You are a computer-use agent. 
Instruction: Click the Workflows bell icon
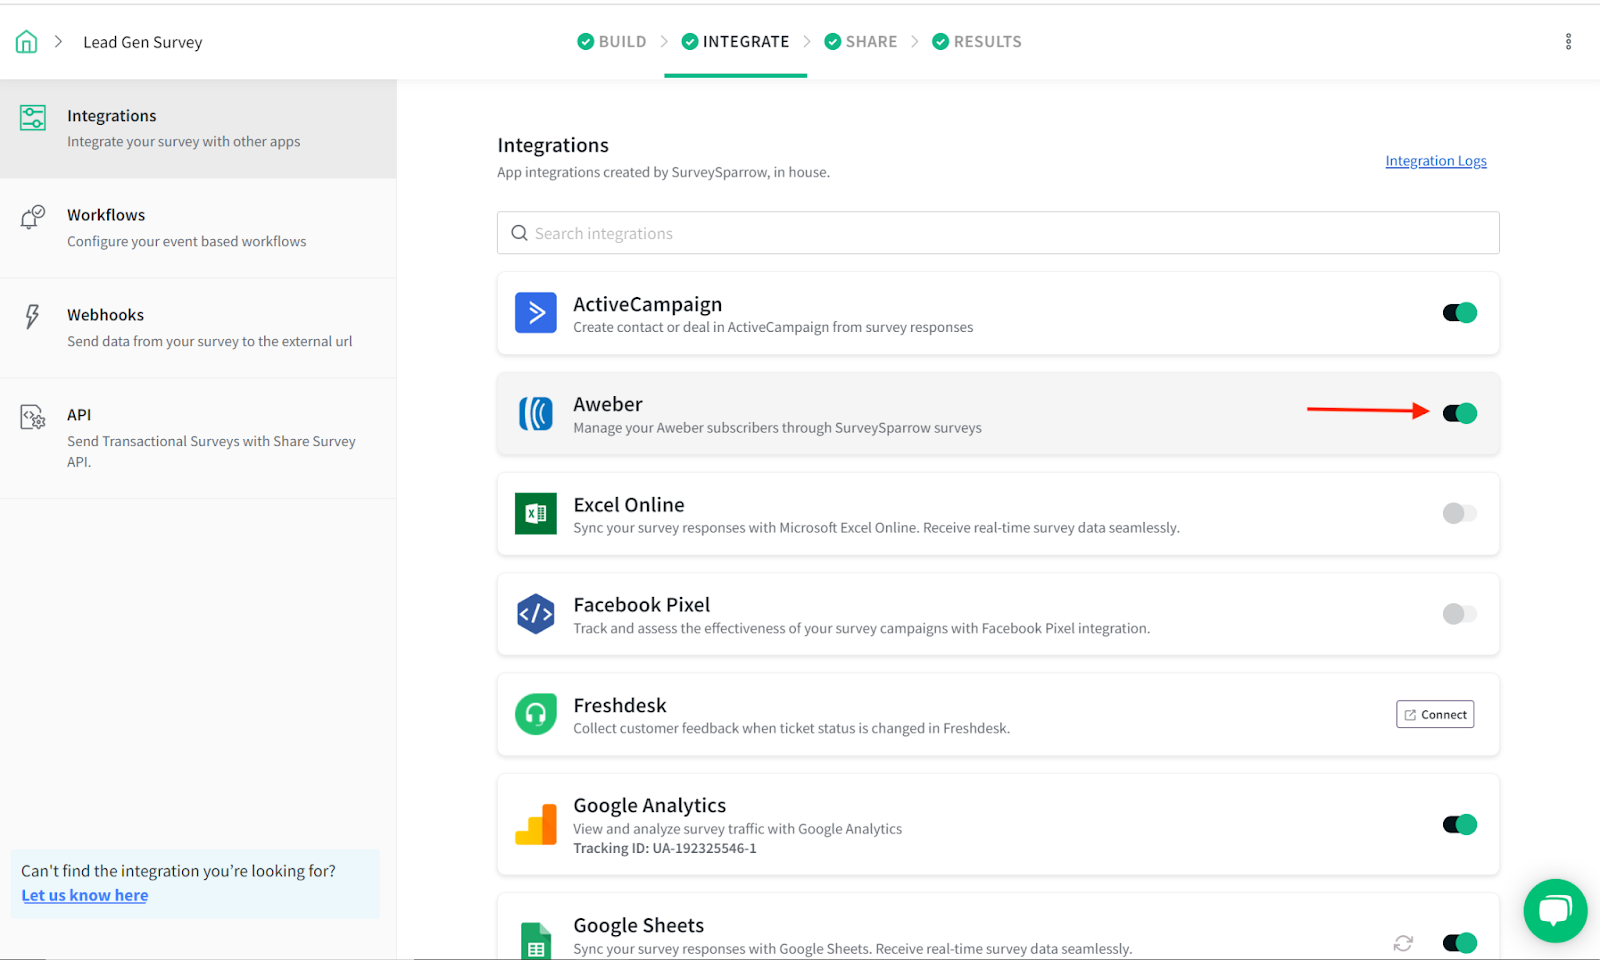click(x=33, y=217)
